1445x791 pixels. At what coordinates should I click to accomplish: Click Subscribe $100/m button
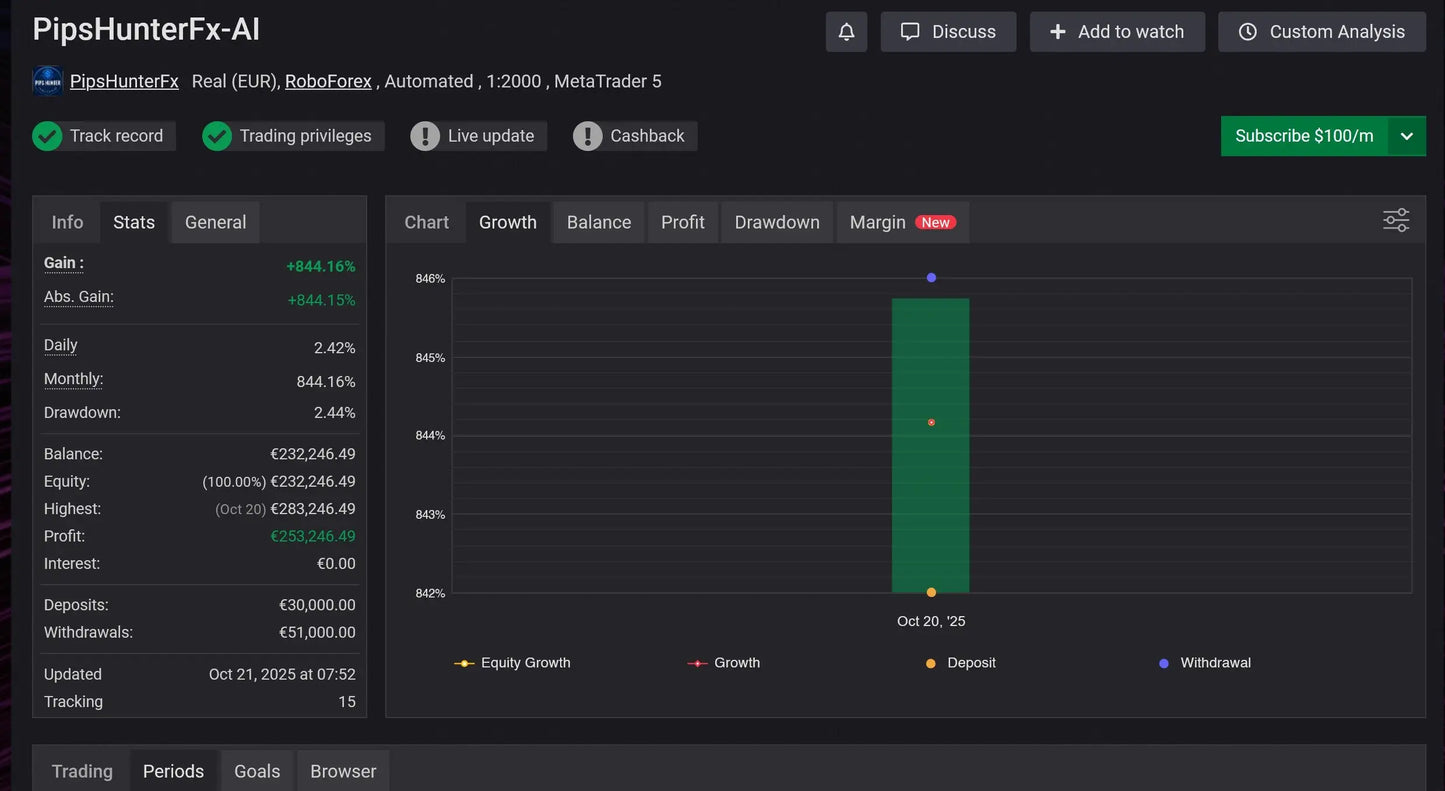[x=1304, y=136]
